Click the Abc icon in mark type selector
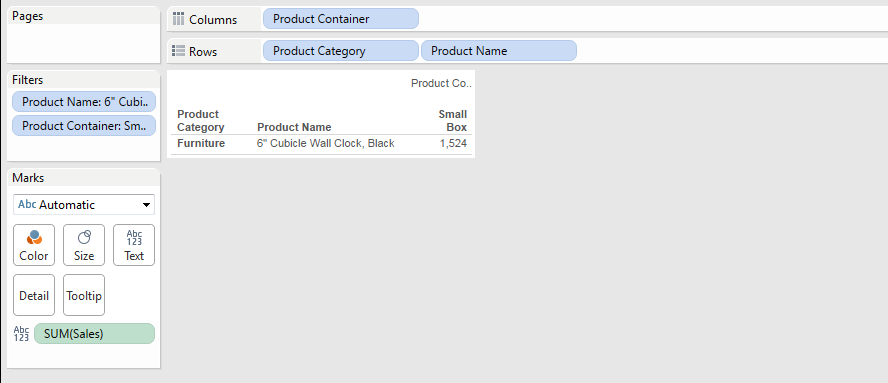The width and height of the screenshot is (888, 383). (x=27, y=205)
